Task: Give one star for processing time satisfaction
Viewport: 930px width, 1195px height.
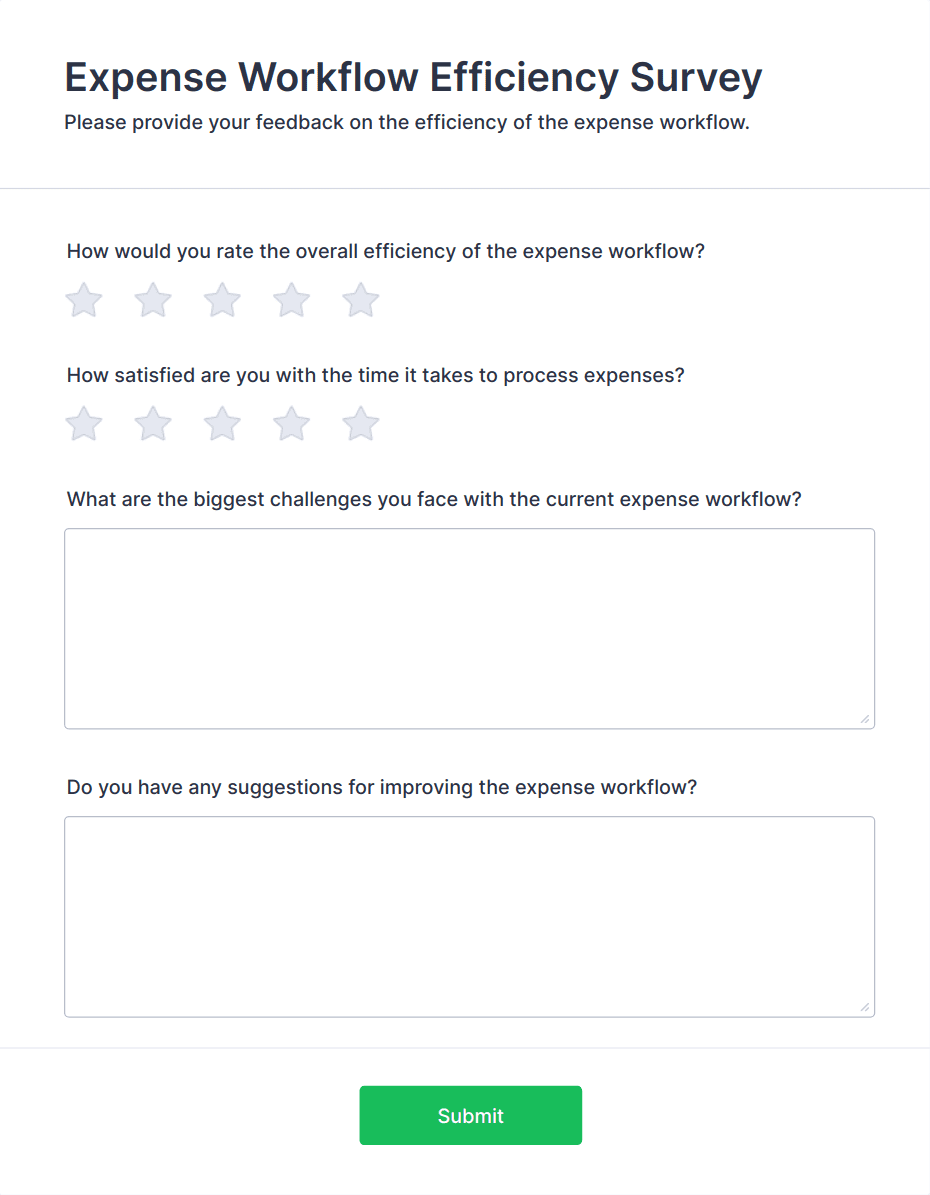Action: tap(83, 423)
